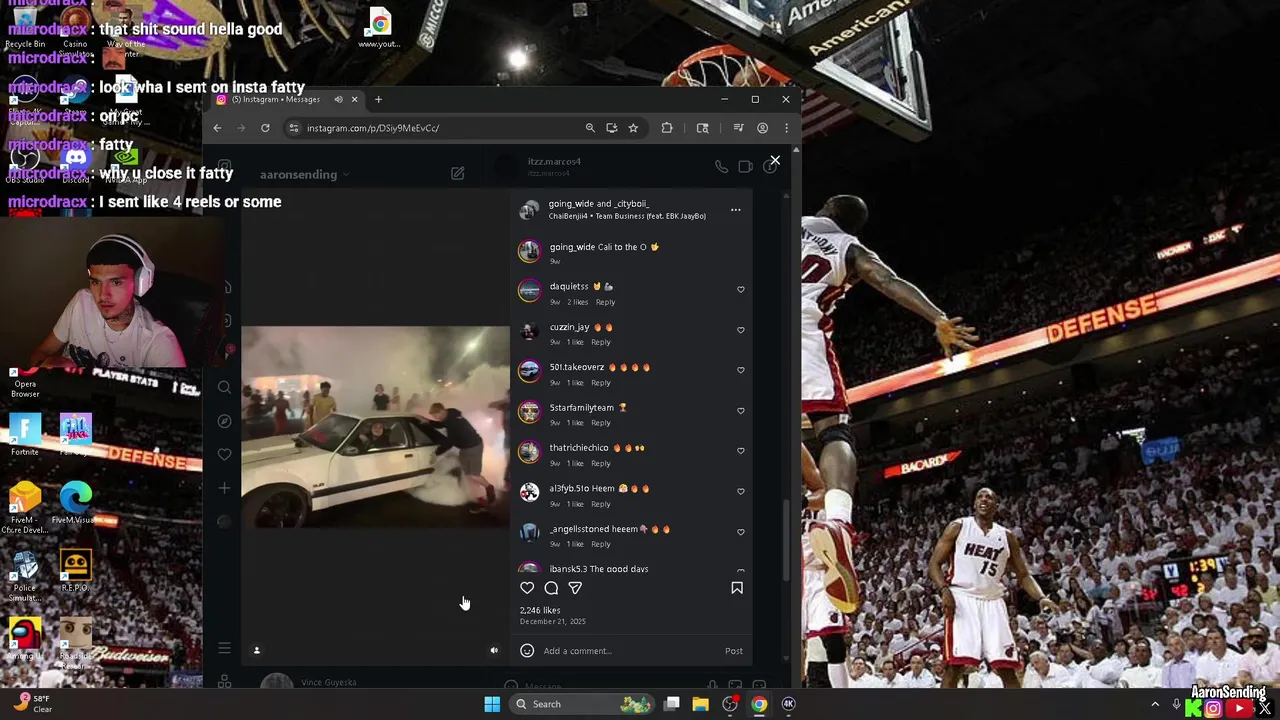Save the post with bookmark icon
Screen dimensions: 1280x720
[737, 588]
